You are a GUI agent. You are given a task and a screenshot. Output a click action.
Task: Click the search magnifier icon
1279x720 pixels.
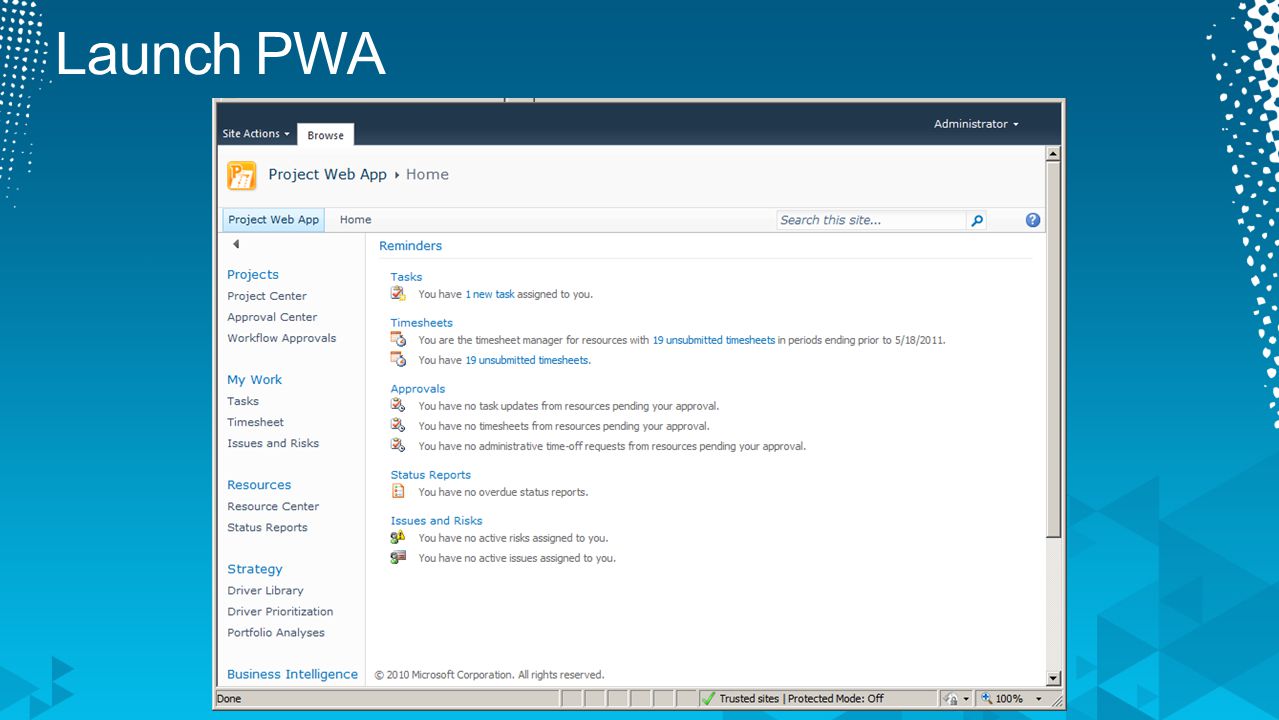[977, 221]
